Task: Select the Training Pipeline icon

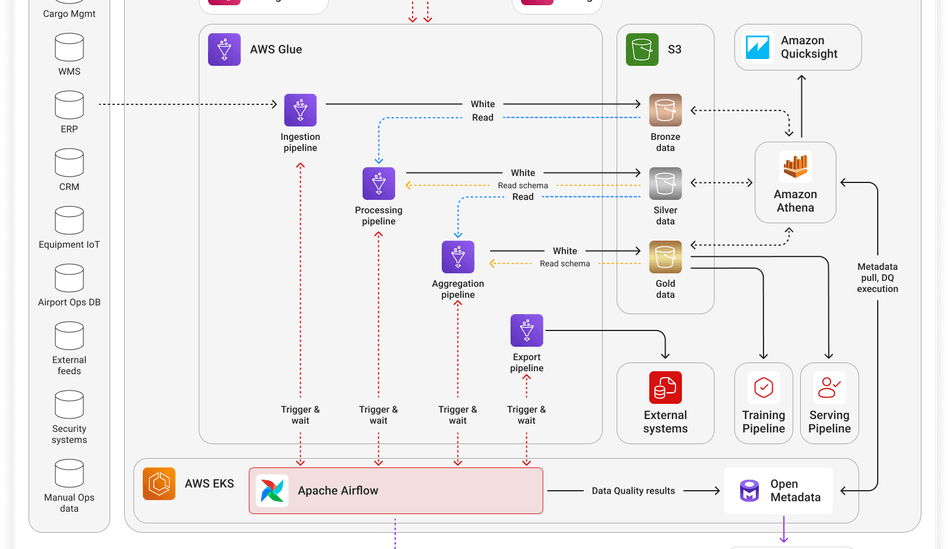Action: coord(763,387)
